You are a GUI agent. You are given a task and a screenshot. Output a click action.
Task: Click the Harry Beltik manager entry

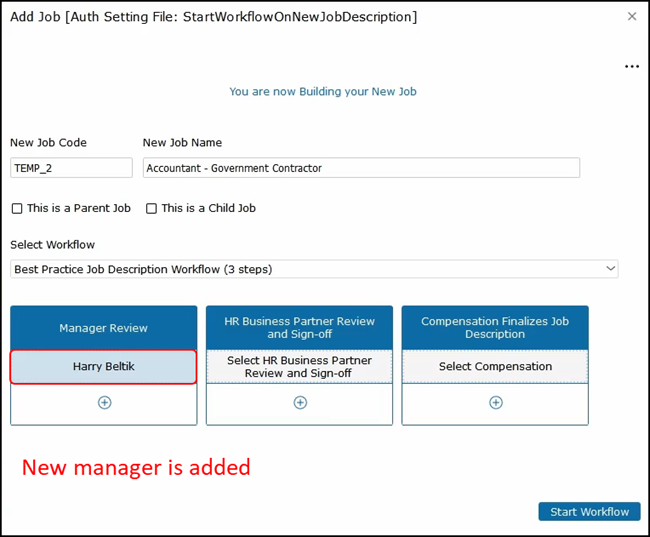click(x=104, y=367)
